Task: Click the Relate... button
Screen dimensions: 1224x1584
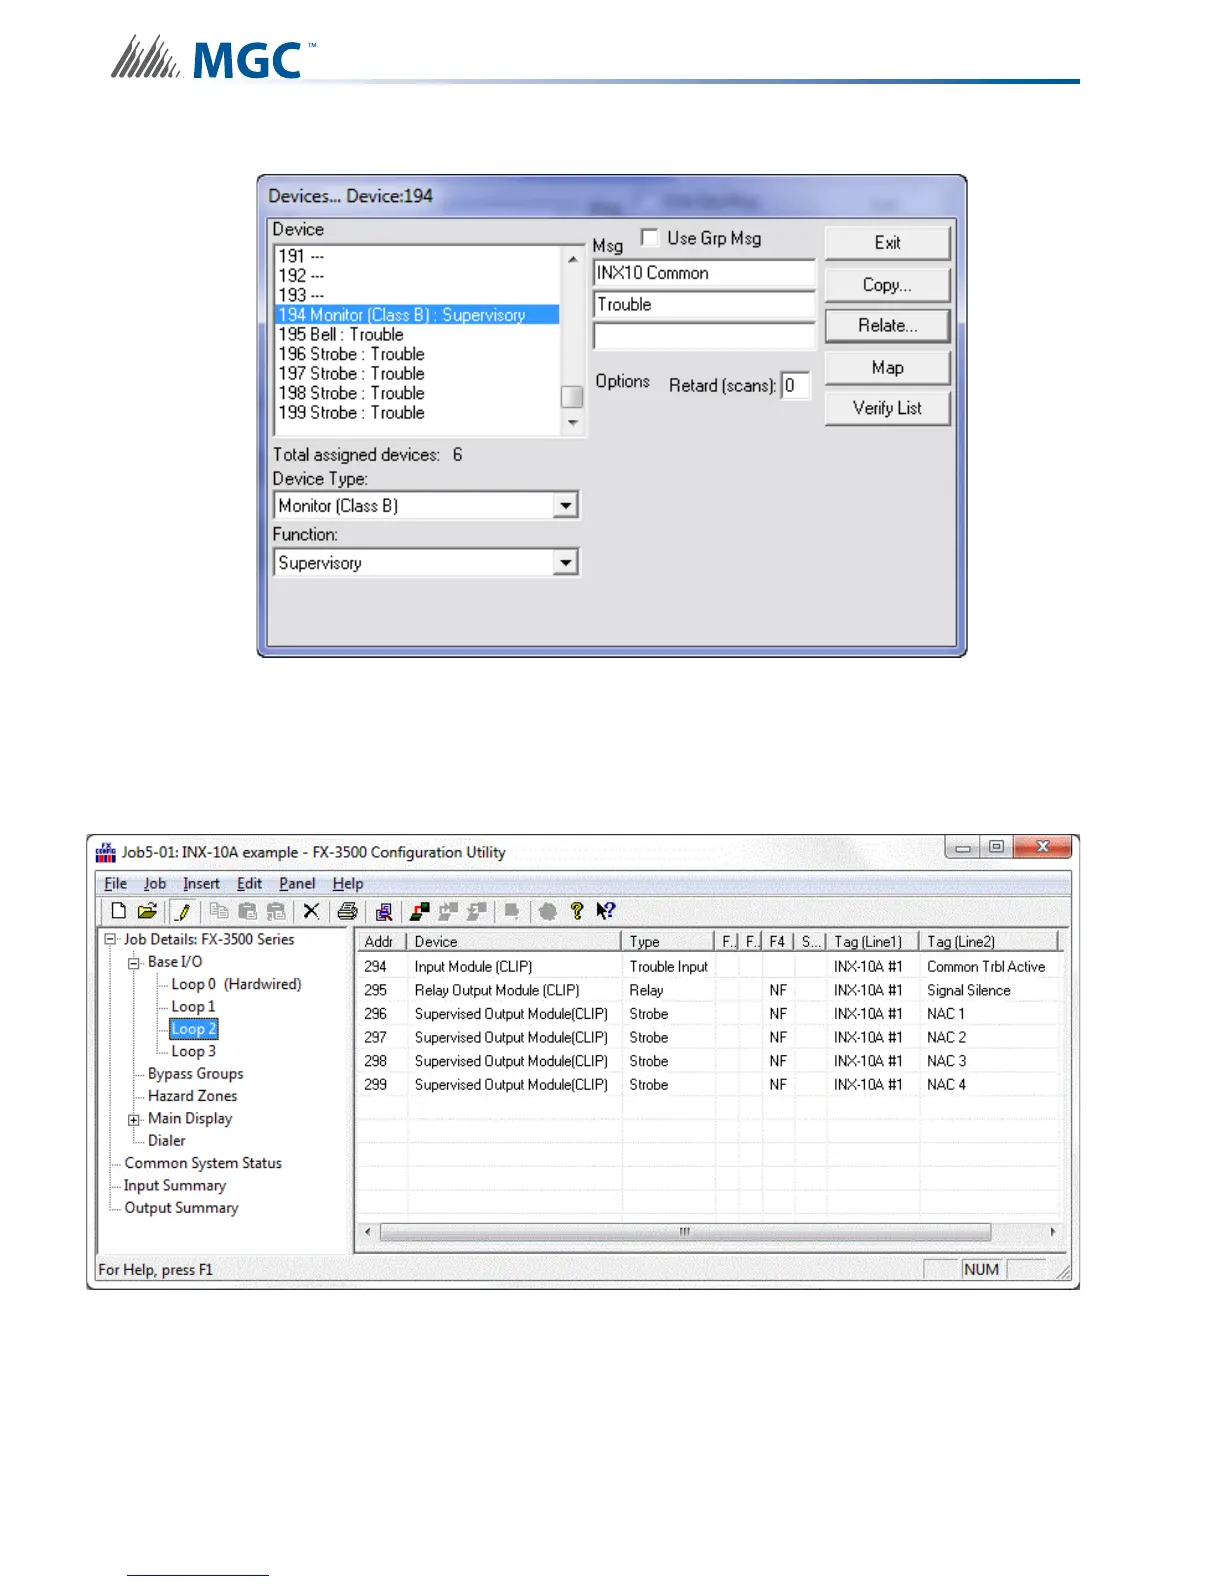Action: coord(887,326)
